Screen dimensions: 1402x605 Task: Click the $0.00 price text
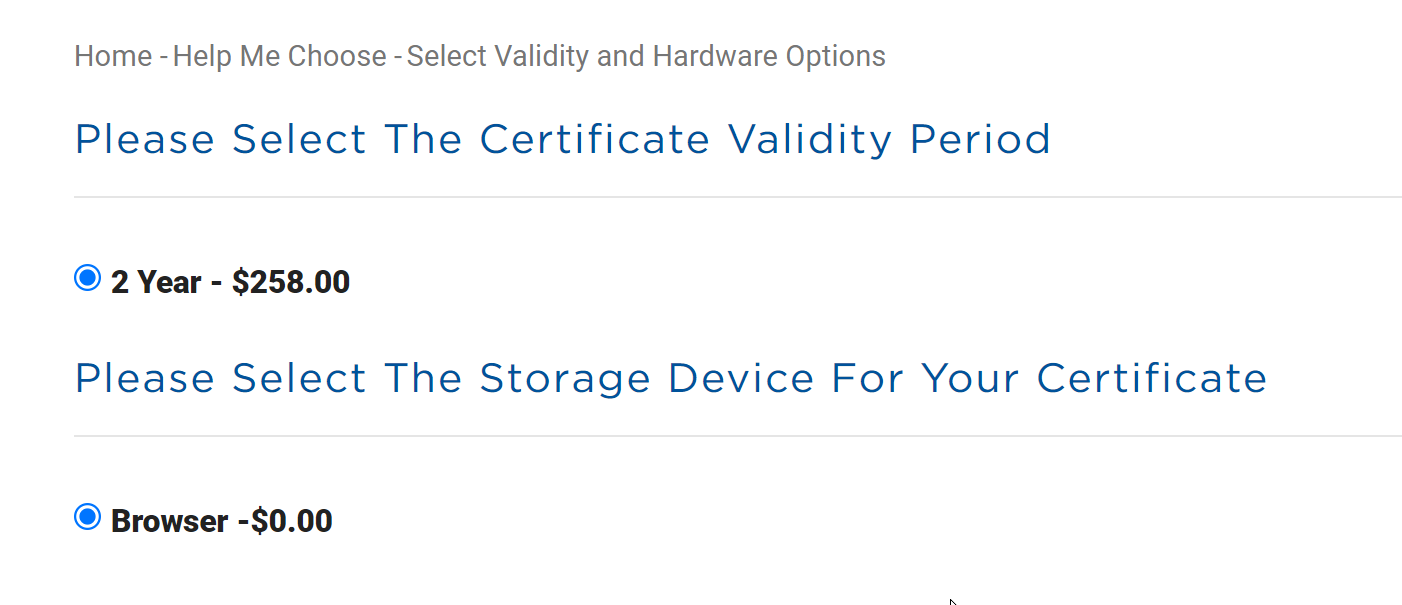(x=292, y=522)
